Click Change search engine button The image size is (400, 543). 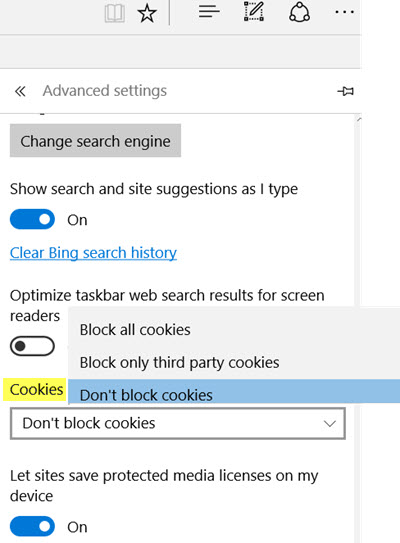pyautogui.click(x=95, y=141)
